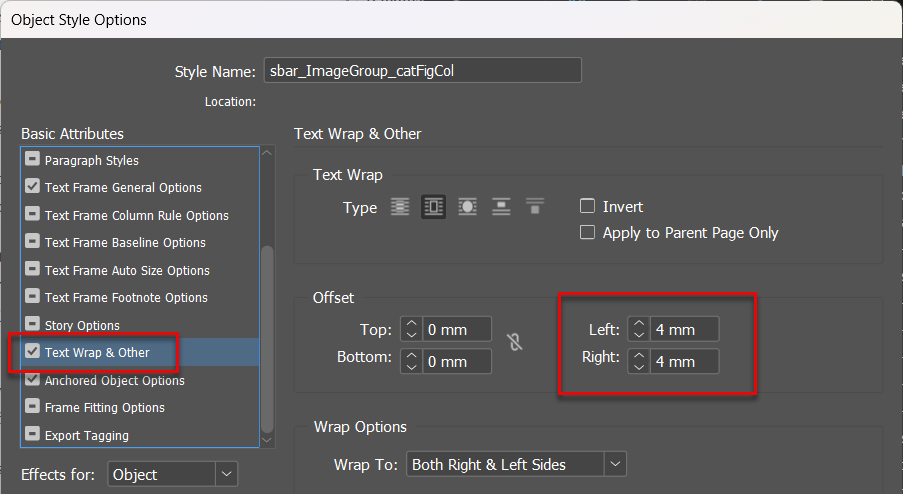Decrease the Top offset value
The height and width of the screenshot is (494, 903).
tap(411, 336)
